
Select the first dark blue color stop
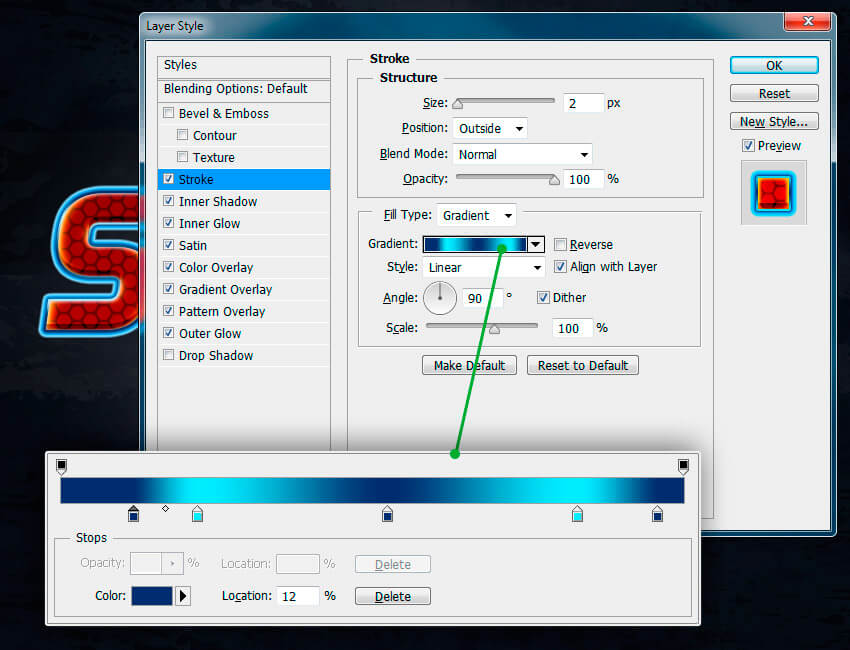point(134,514)
